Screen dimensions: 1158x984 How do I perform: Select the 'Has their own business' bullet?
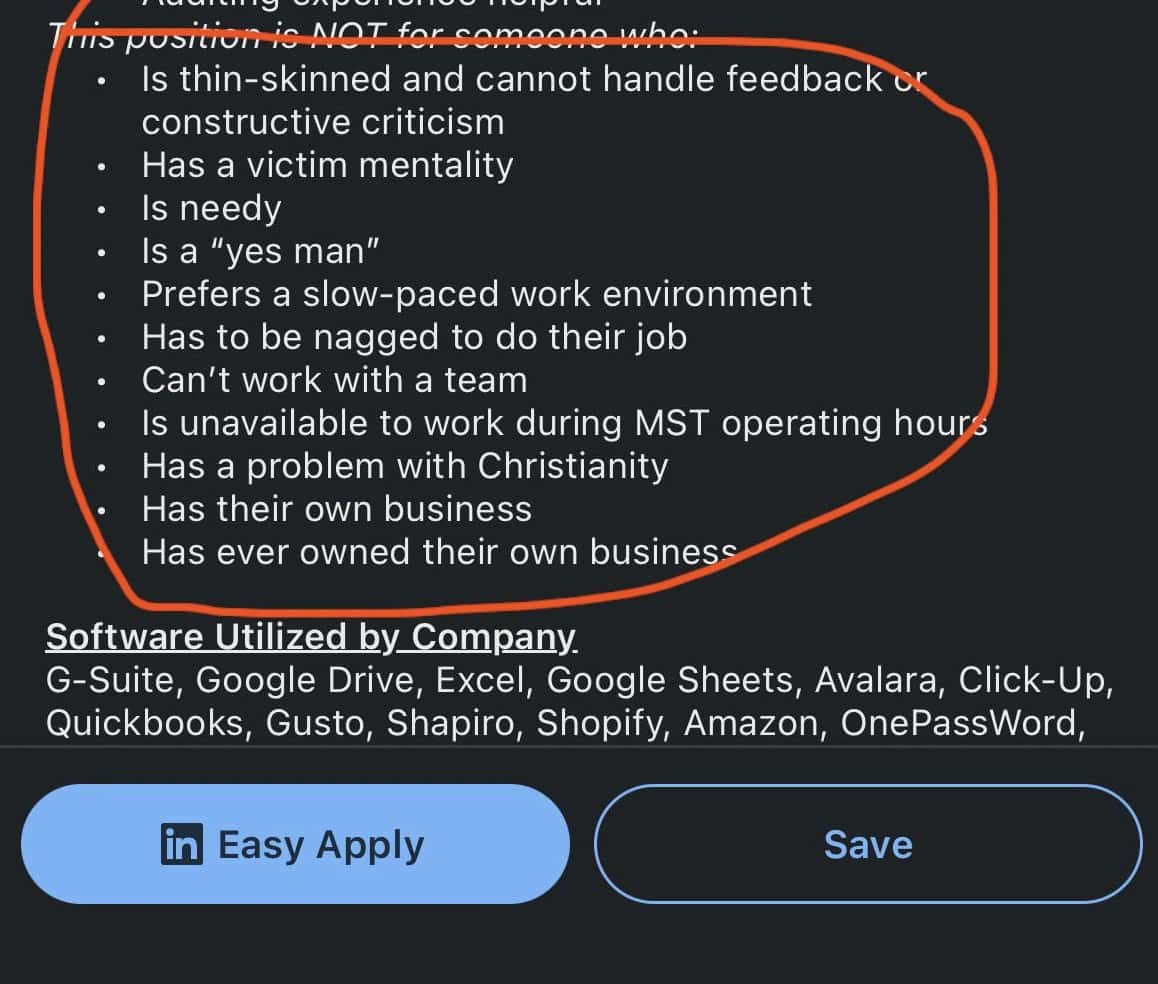point(337,508)
